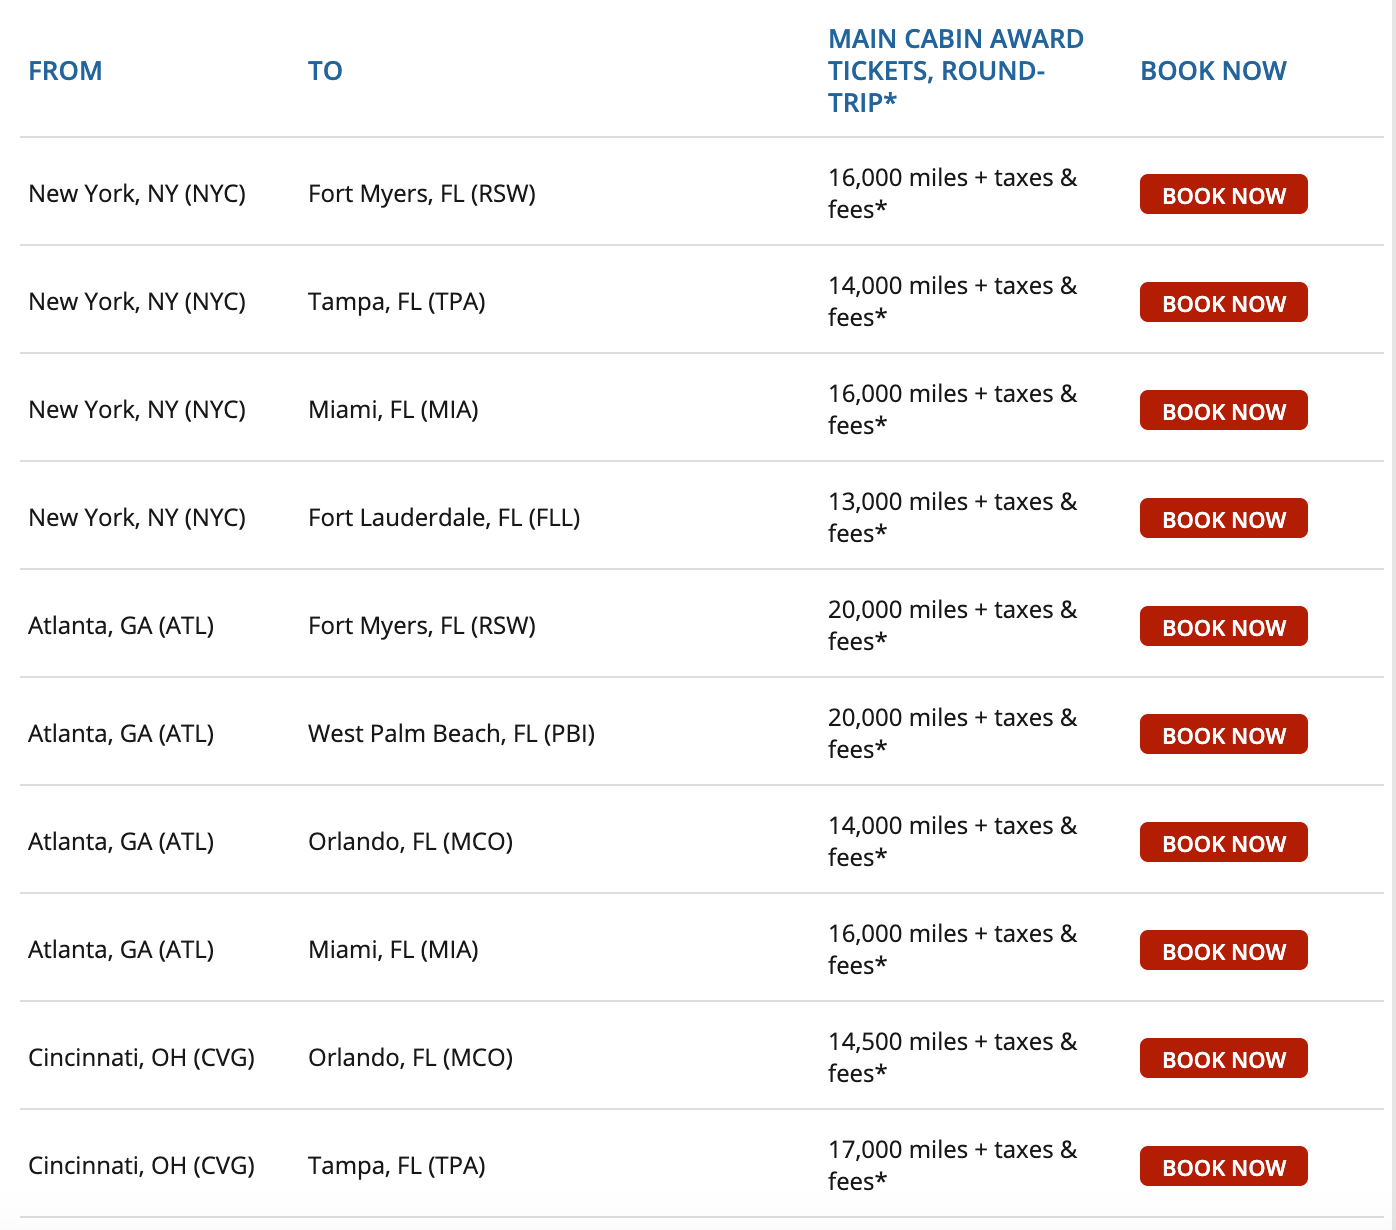Image resolution: width=1396 pixels, height=1230 pixels.
Task: Book Atlanta to Fort Myers flight
Action: click(1223, 627)
